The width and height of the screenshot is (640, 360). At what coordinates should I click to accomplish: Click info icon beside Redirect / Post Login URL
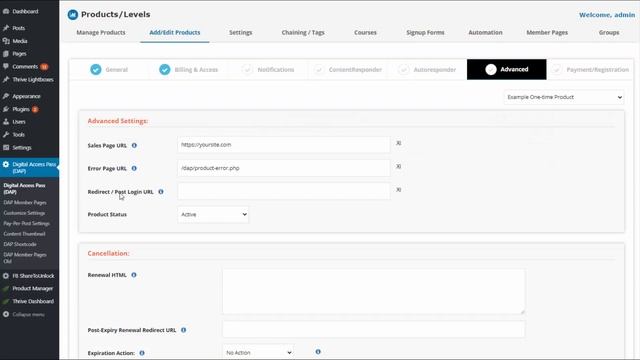pos(161,191)
